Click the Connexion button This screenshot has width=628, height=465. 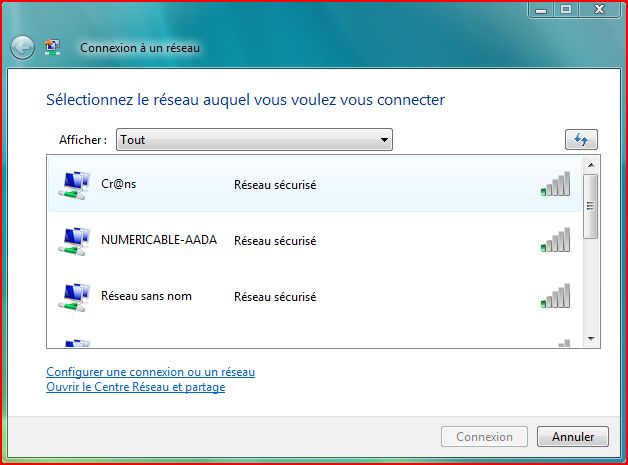tap(484, 437)
